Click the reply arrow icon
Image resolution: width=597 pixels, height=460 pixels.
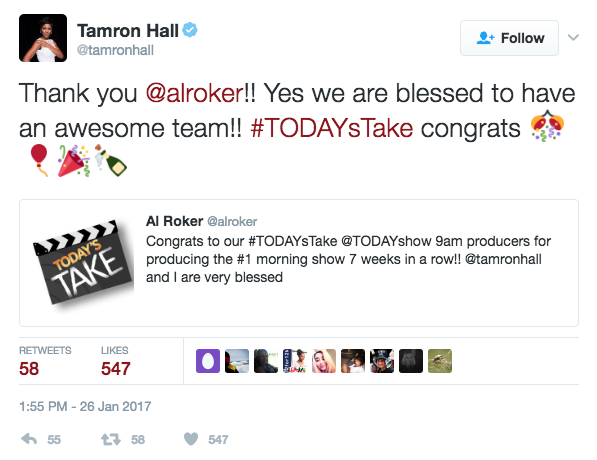29,439
